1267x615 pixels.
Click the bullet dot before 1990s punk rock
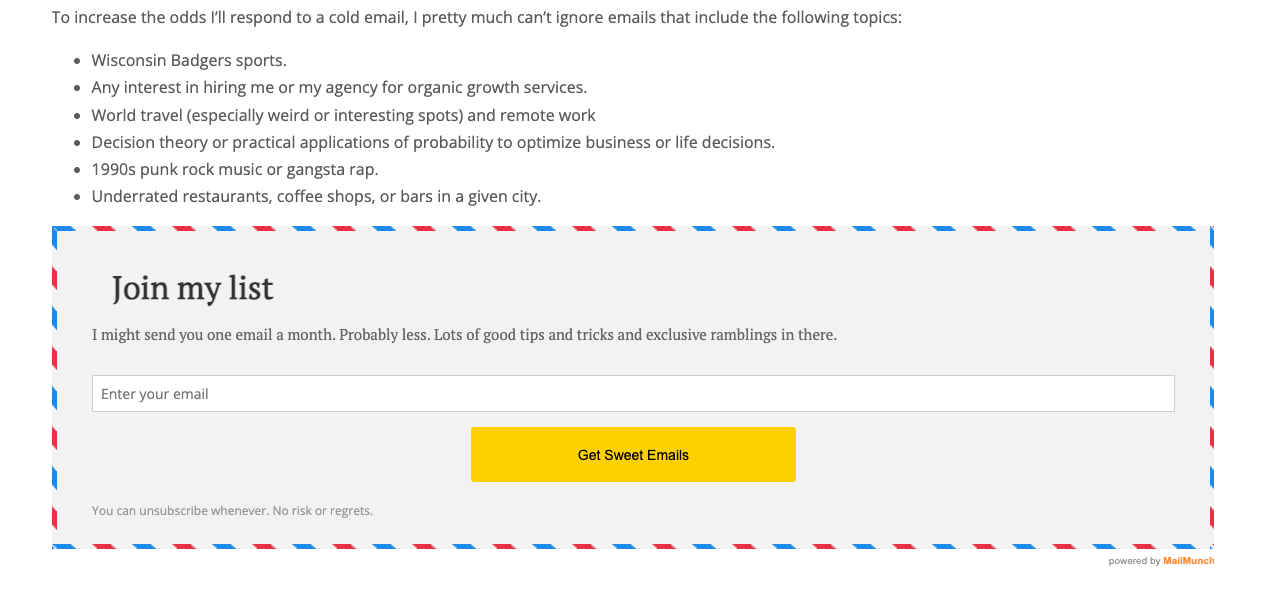tap(77, 169)
